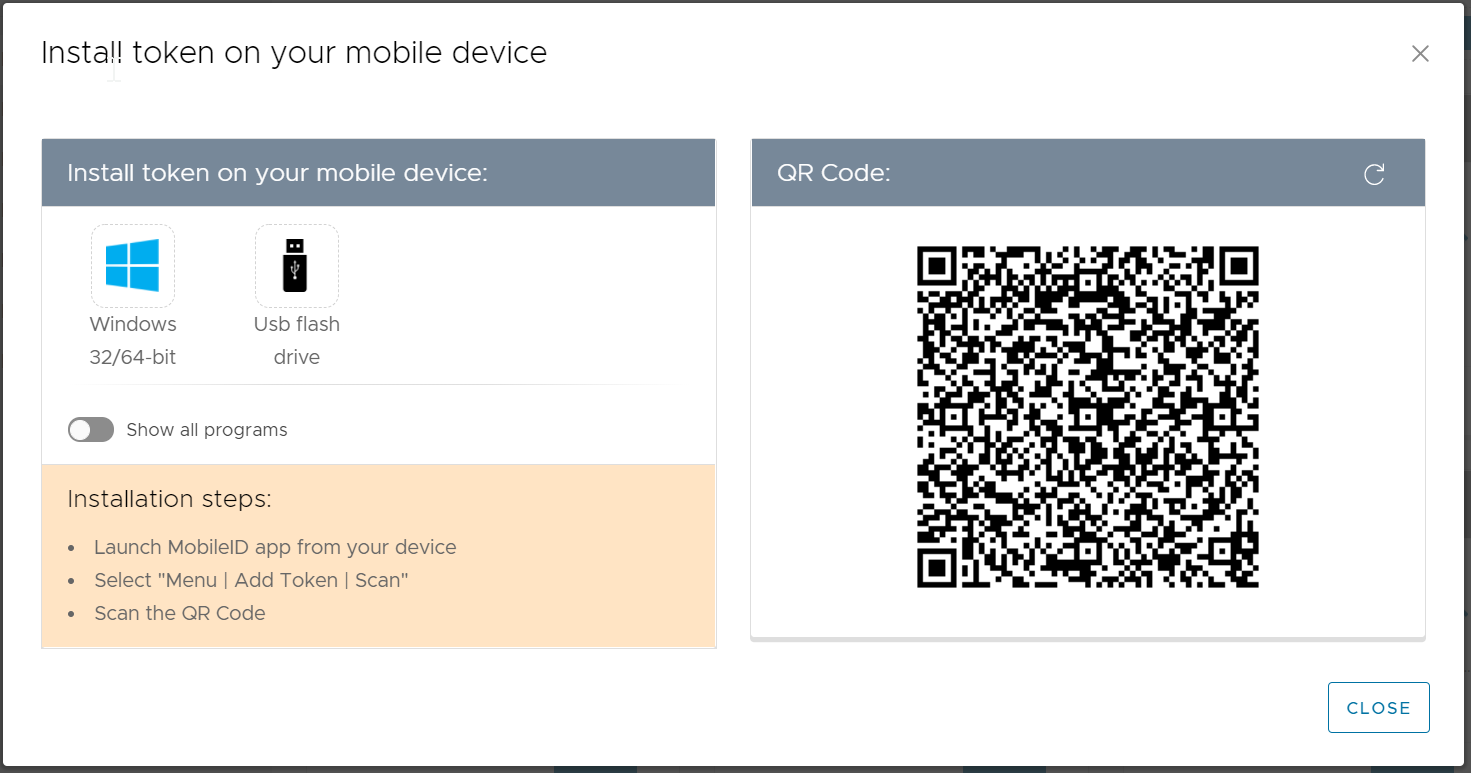Select the USB flash drive icon
Screen dimensions: 1471x773
pos(296,266)
